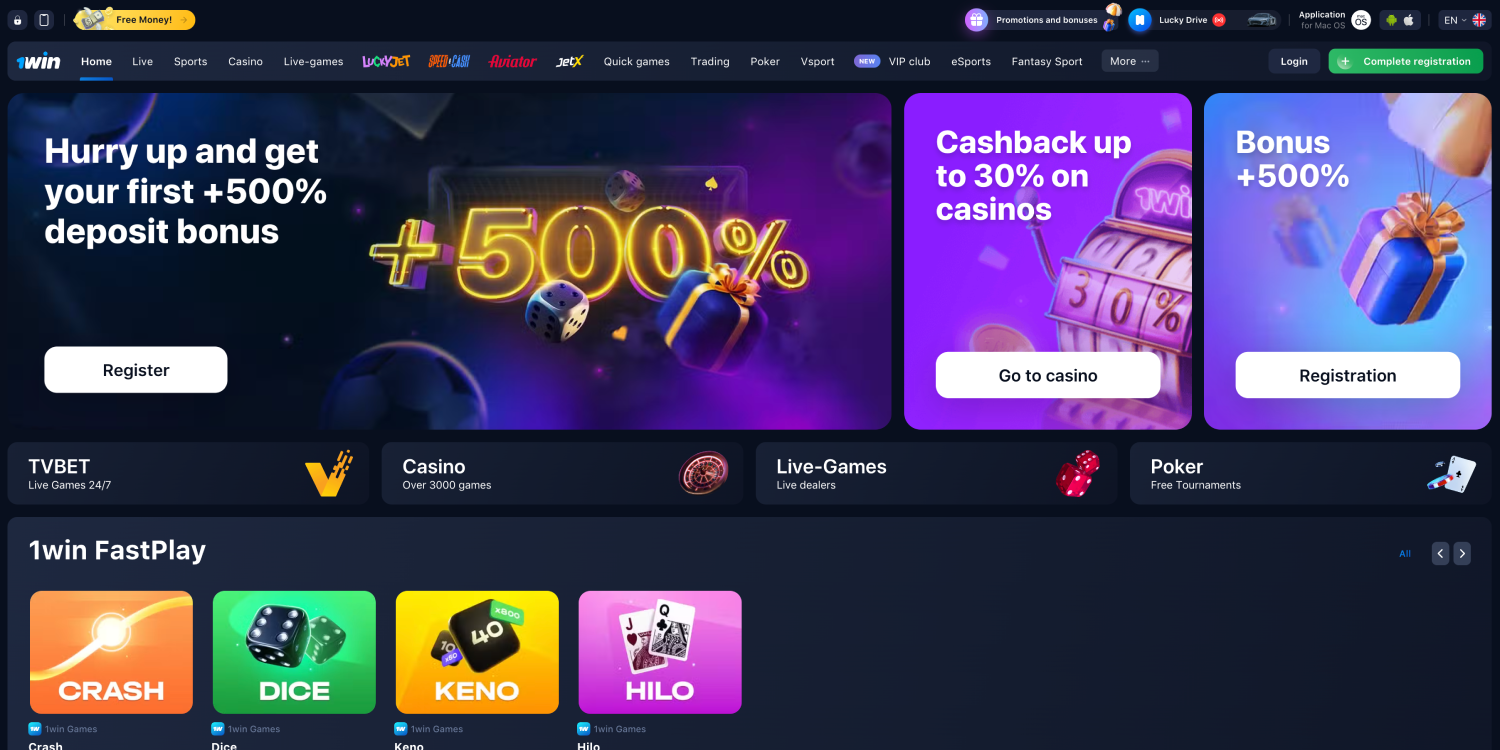Show previous FastPlay games with left arrow

click(x=1440, y=553)
